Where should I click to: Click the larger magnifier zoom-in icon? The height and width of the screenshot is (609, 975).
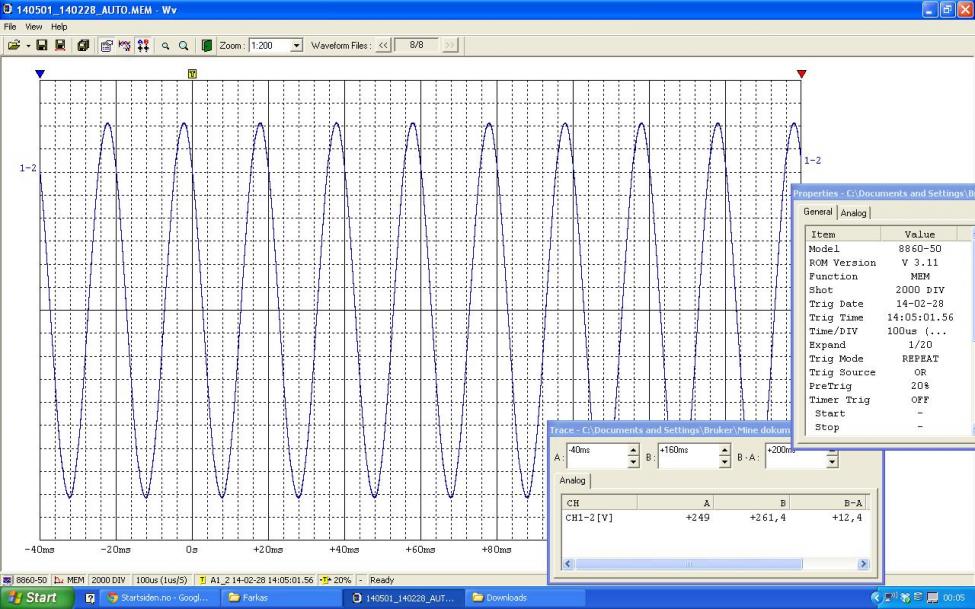pyautogui.click(x=184, y=46)
